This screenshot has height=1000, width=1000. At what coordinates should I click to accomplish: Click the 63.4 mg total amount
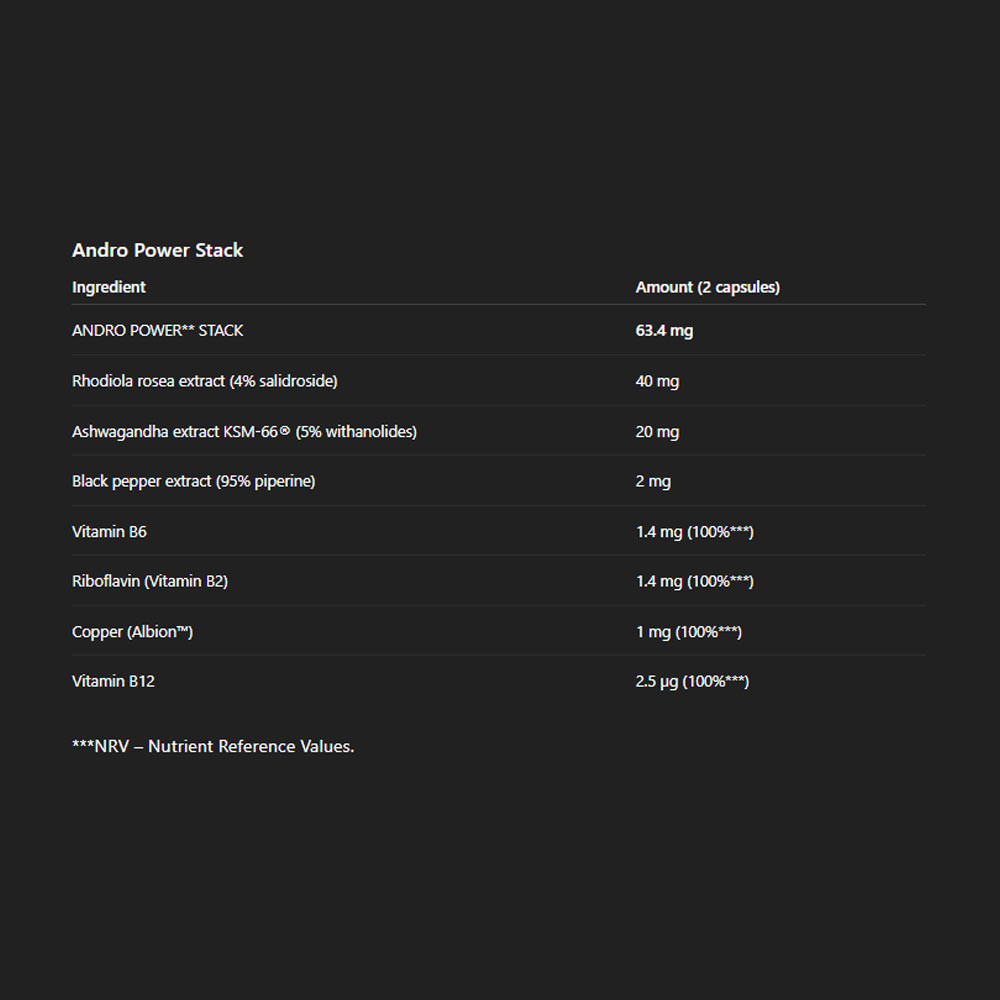click(x=664, y=331)
